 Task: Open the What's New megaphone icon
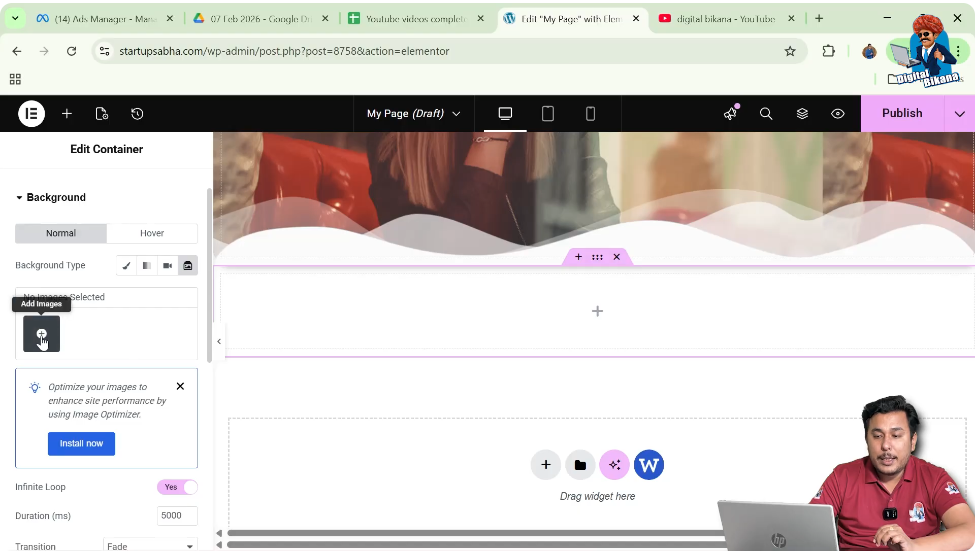click(x=730, y=113)
